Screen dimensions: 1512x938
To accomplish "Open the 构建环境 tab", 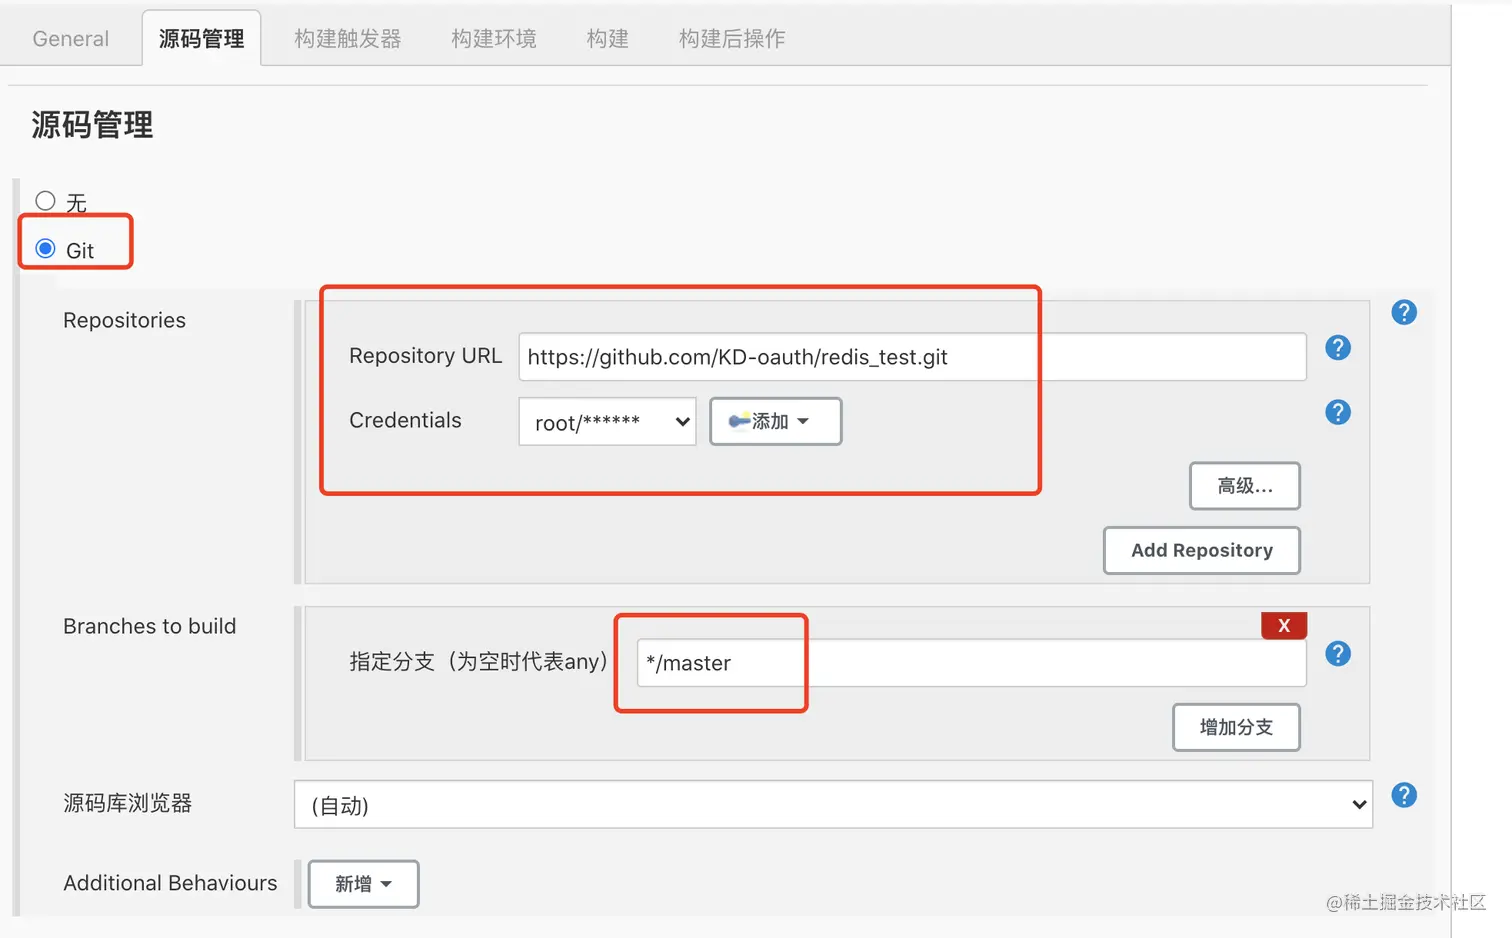I will click(494, 39).
